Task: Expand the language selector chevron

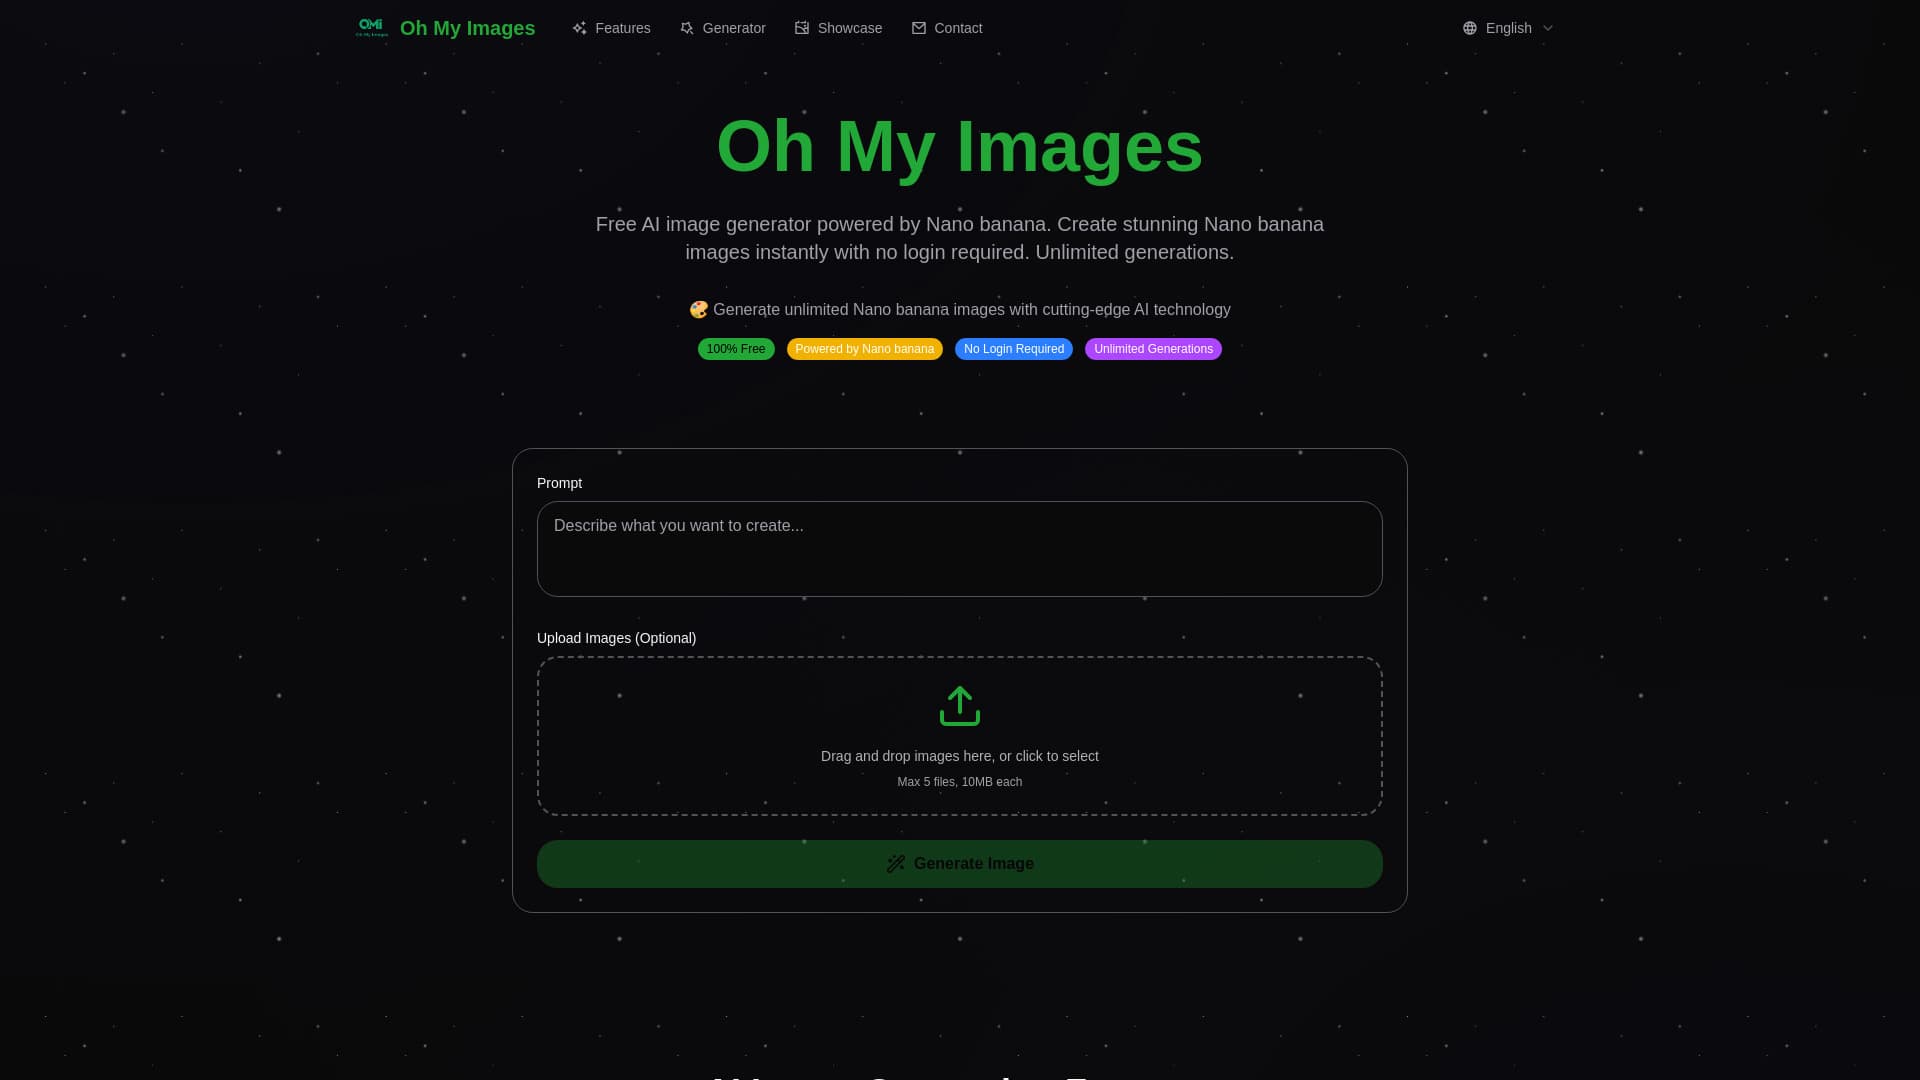Action: (x=1546, y=28)
